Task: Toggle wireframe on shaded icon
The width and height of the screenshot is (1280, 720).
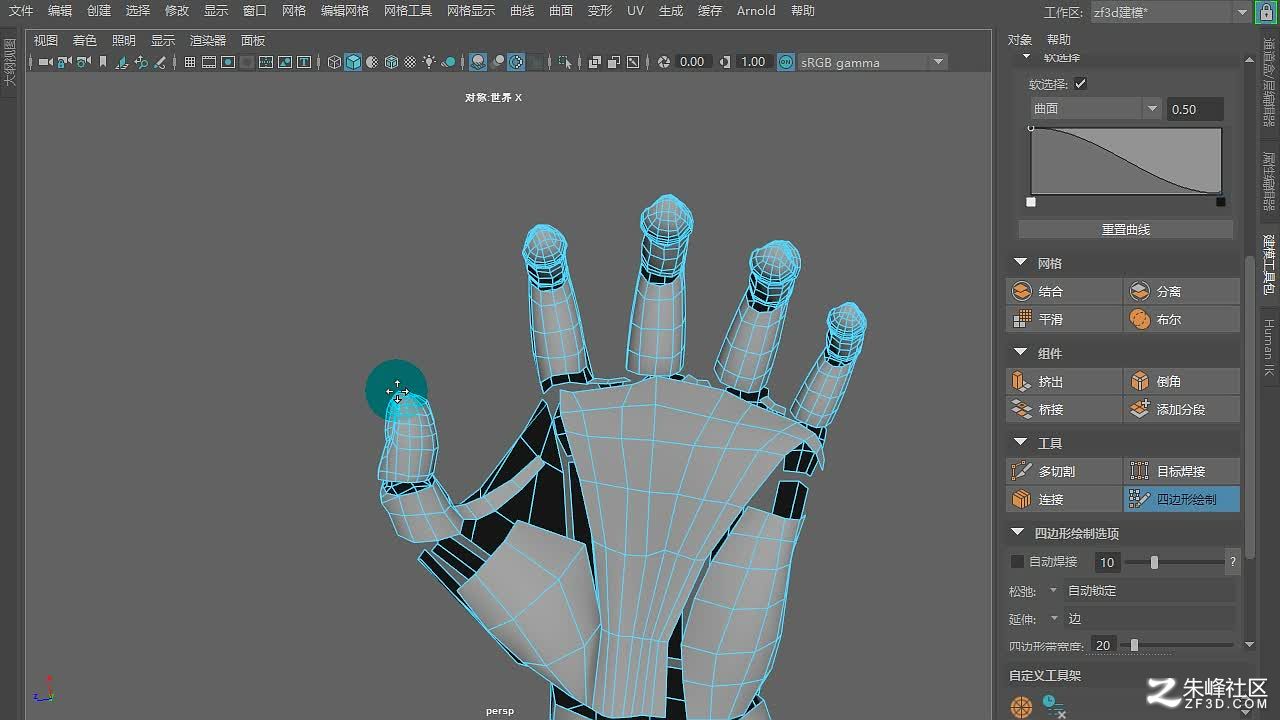Action: (x=391, y=62)
